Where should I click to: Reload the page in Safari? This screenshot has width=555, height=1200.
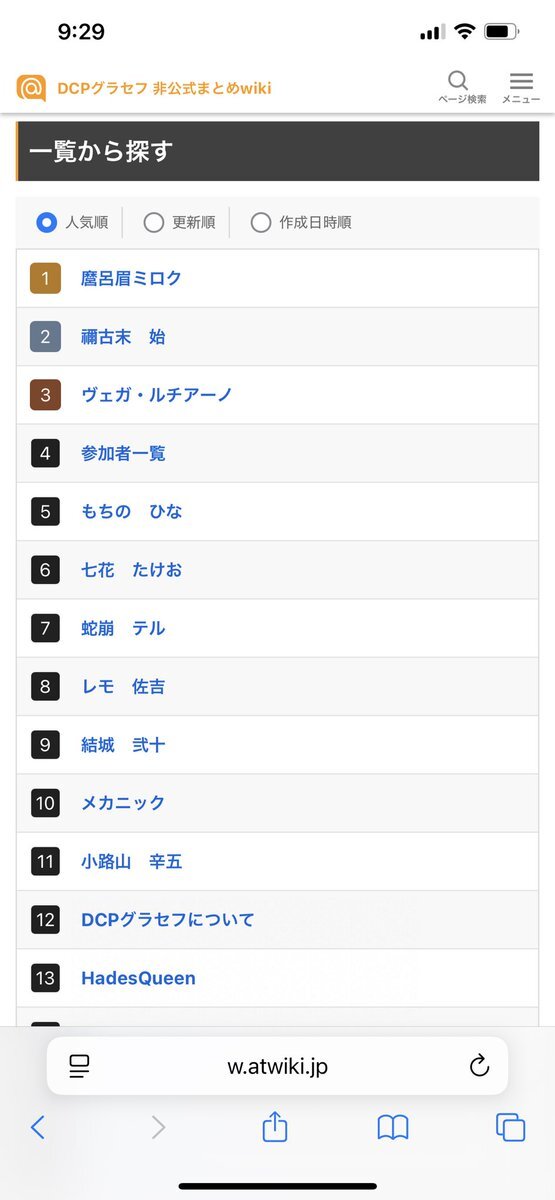(x=479, y=1066)
